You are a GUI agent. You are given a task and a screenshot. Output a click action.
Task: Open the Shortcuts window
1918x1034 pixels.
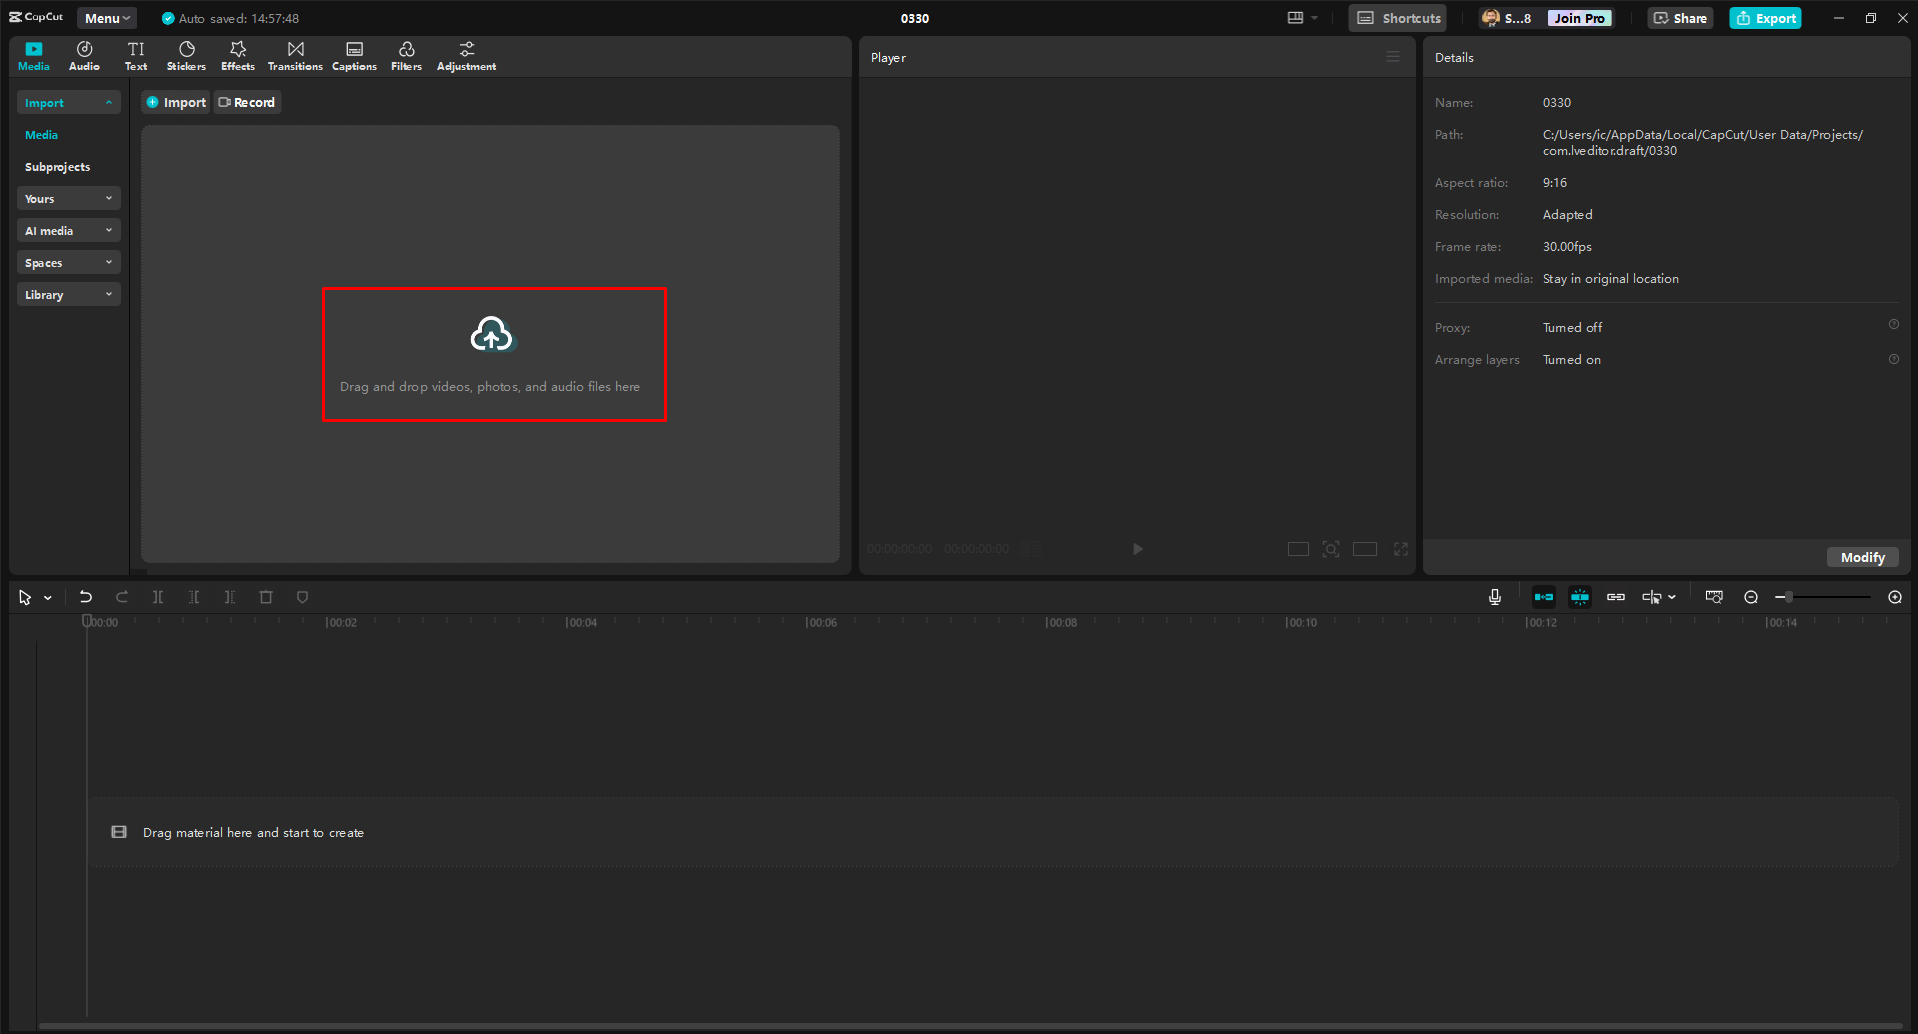tap(1397, 18)
